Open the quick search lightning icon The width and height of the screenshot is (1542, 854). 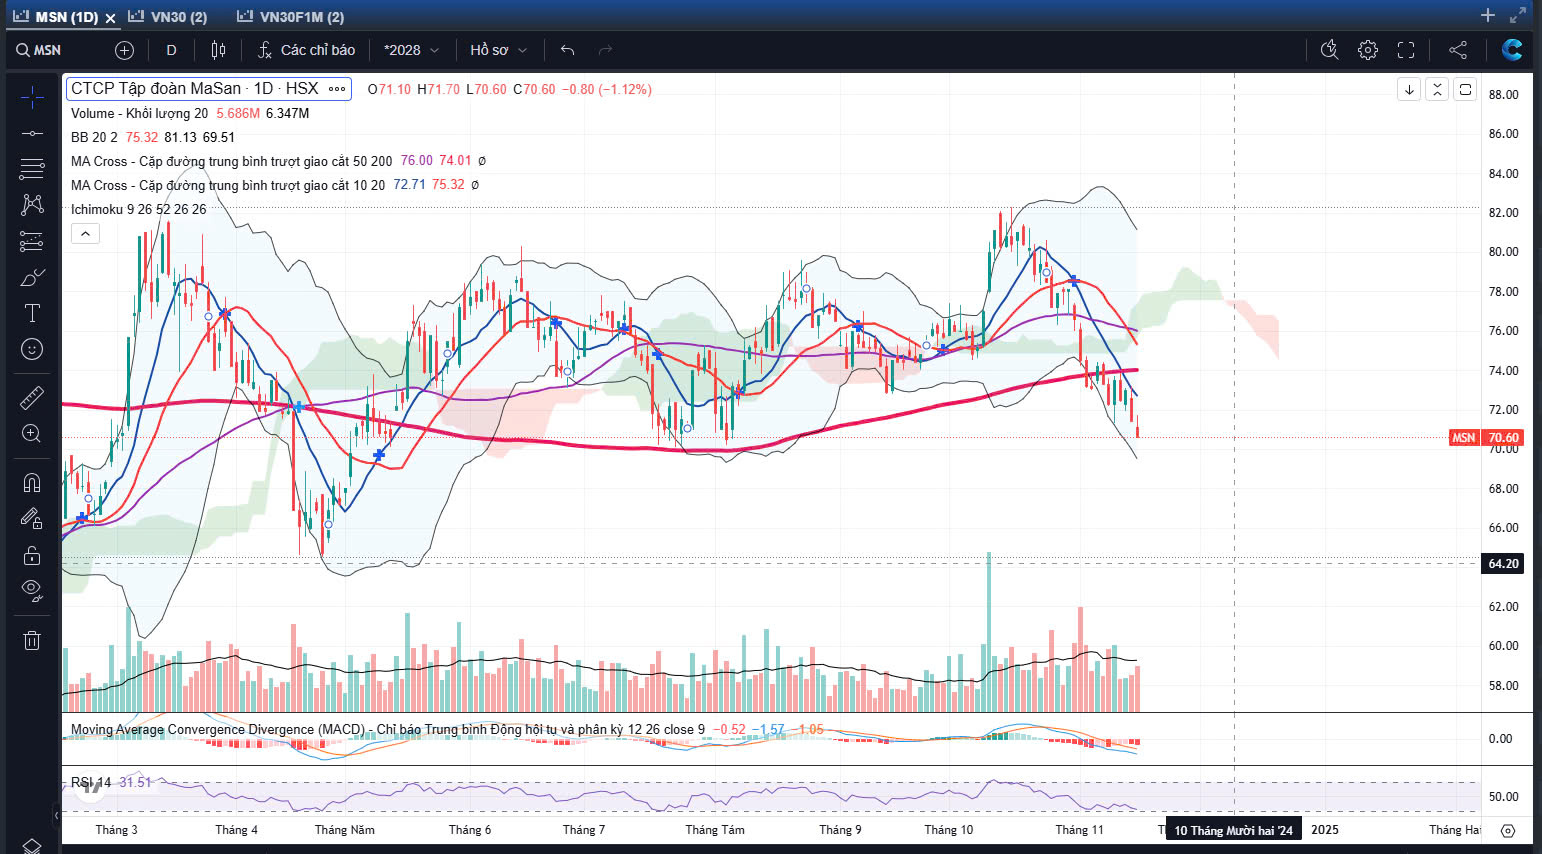pos(1330,50)
